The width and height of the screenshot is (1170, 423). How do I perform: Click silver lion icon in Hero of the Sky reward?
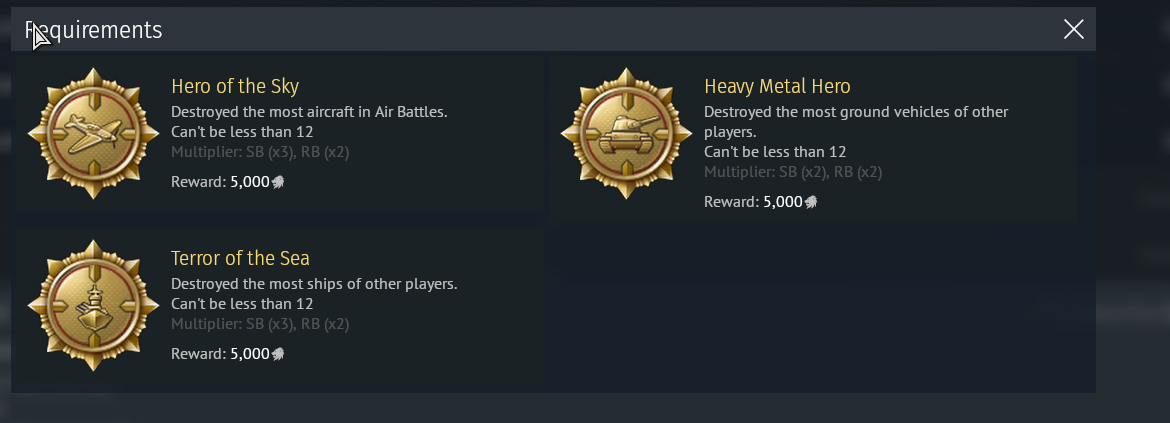tap(278, 182)
